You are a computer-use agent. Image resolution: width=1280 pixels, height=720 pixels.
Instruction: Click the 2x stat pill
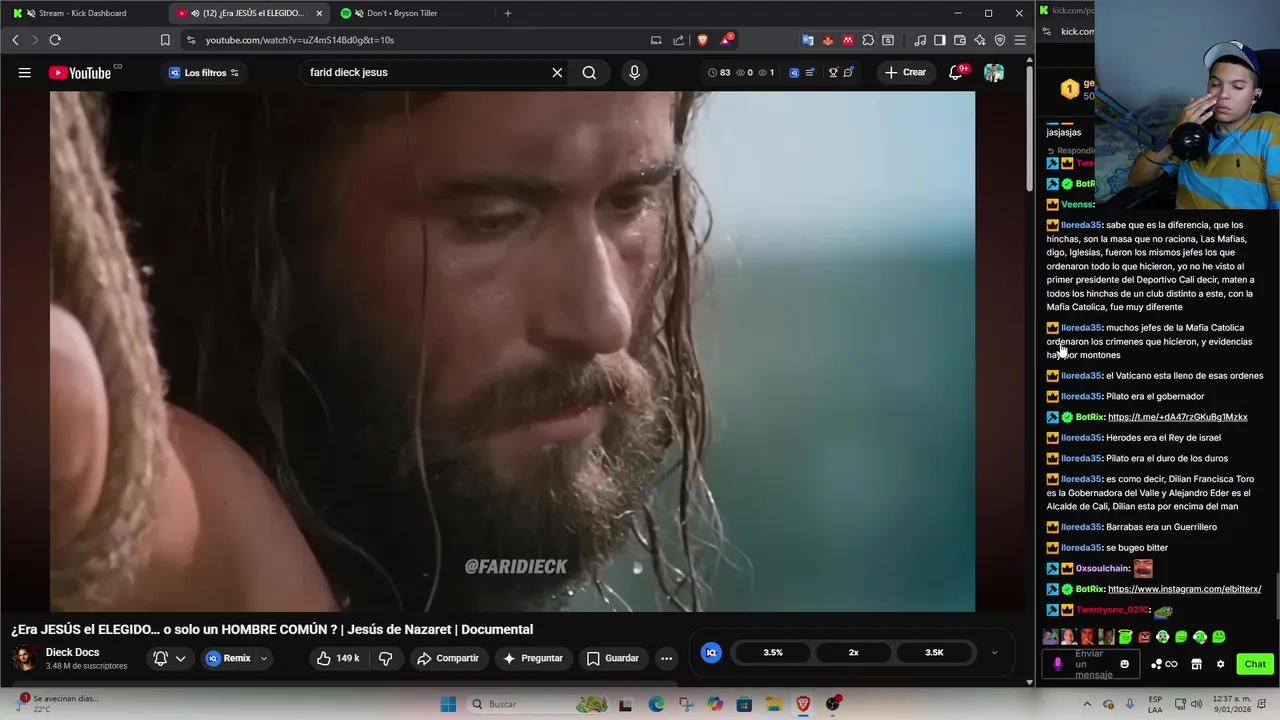click(854, 652)
